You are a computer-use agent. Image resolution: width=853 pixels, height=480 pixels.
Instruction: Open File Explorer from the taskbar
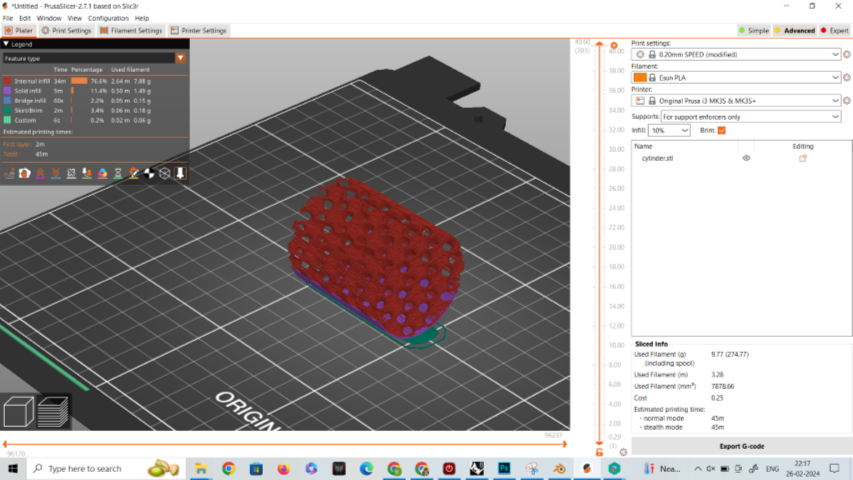(201, 468)
